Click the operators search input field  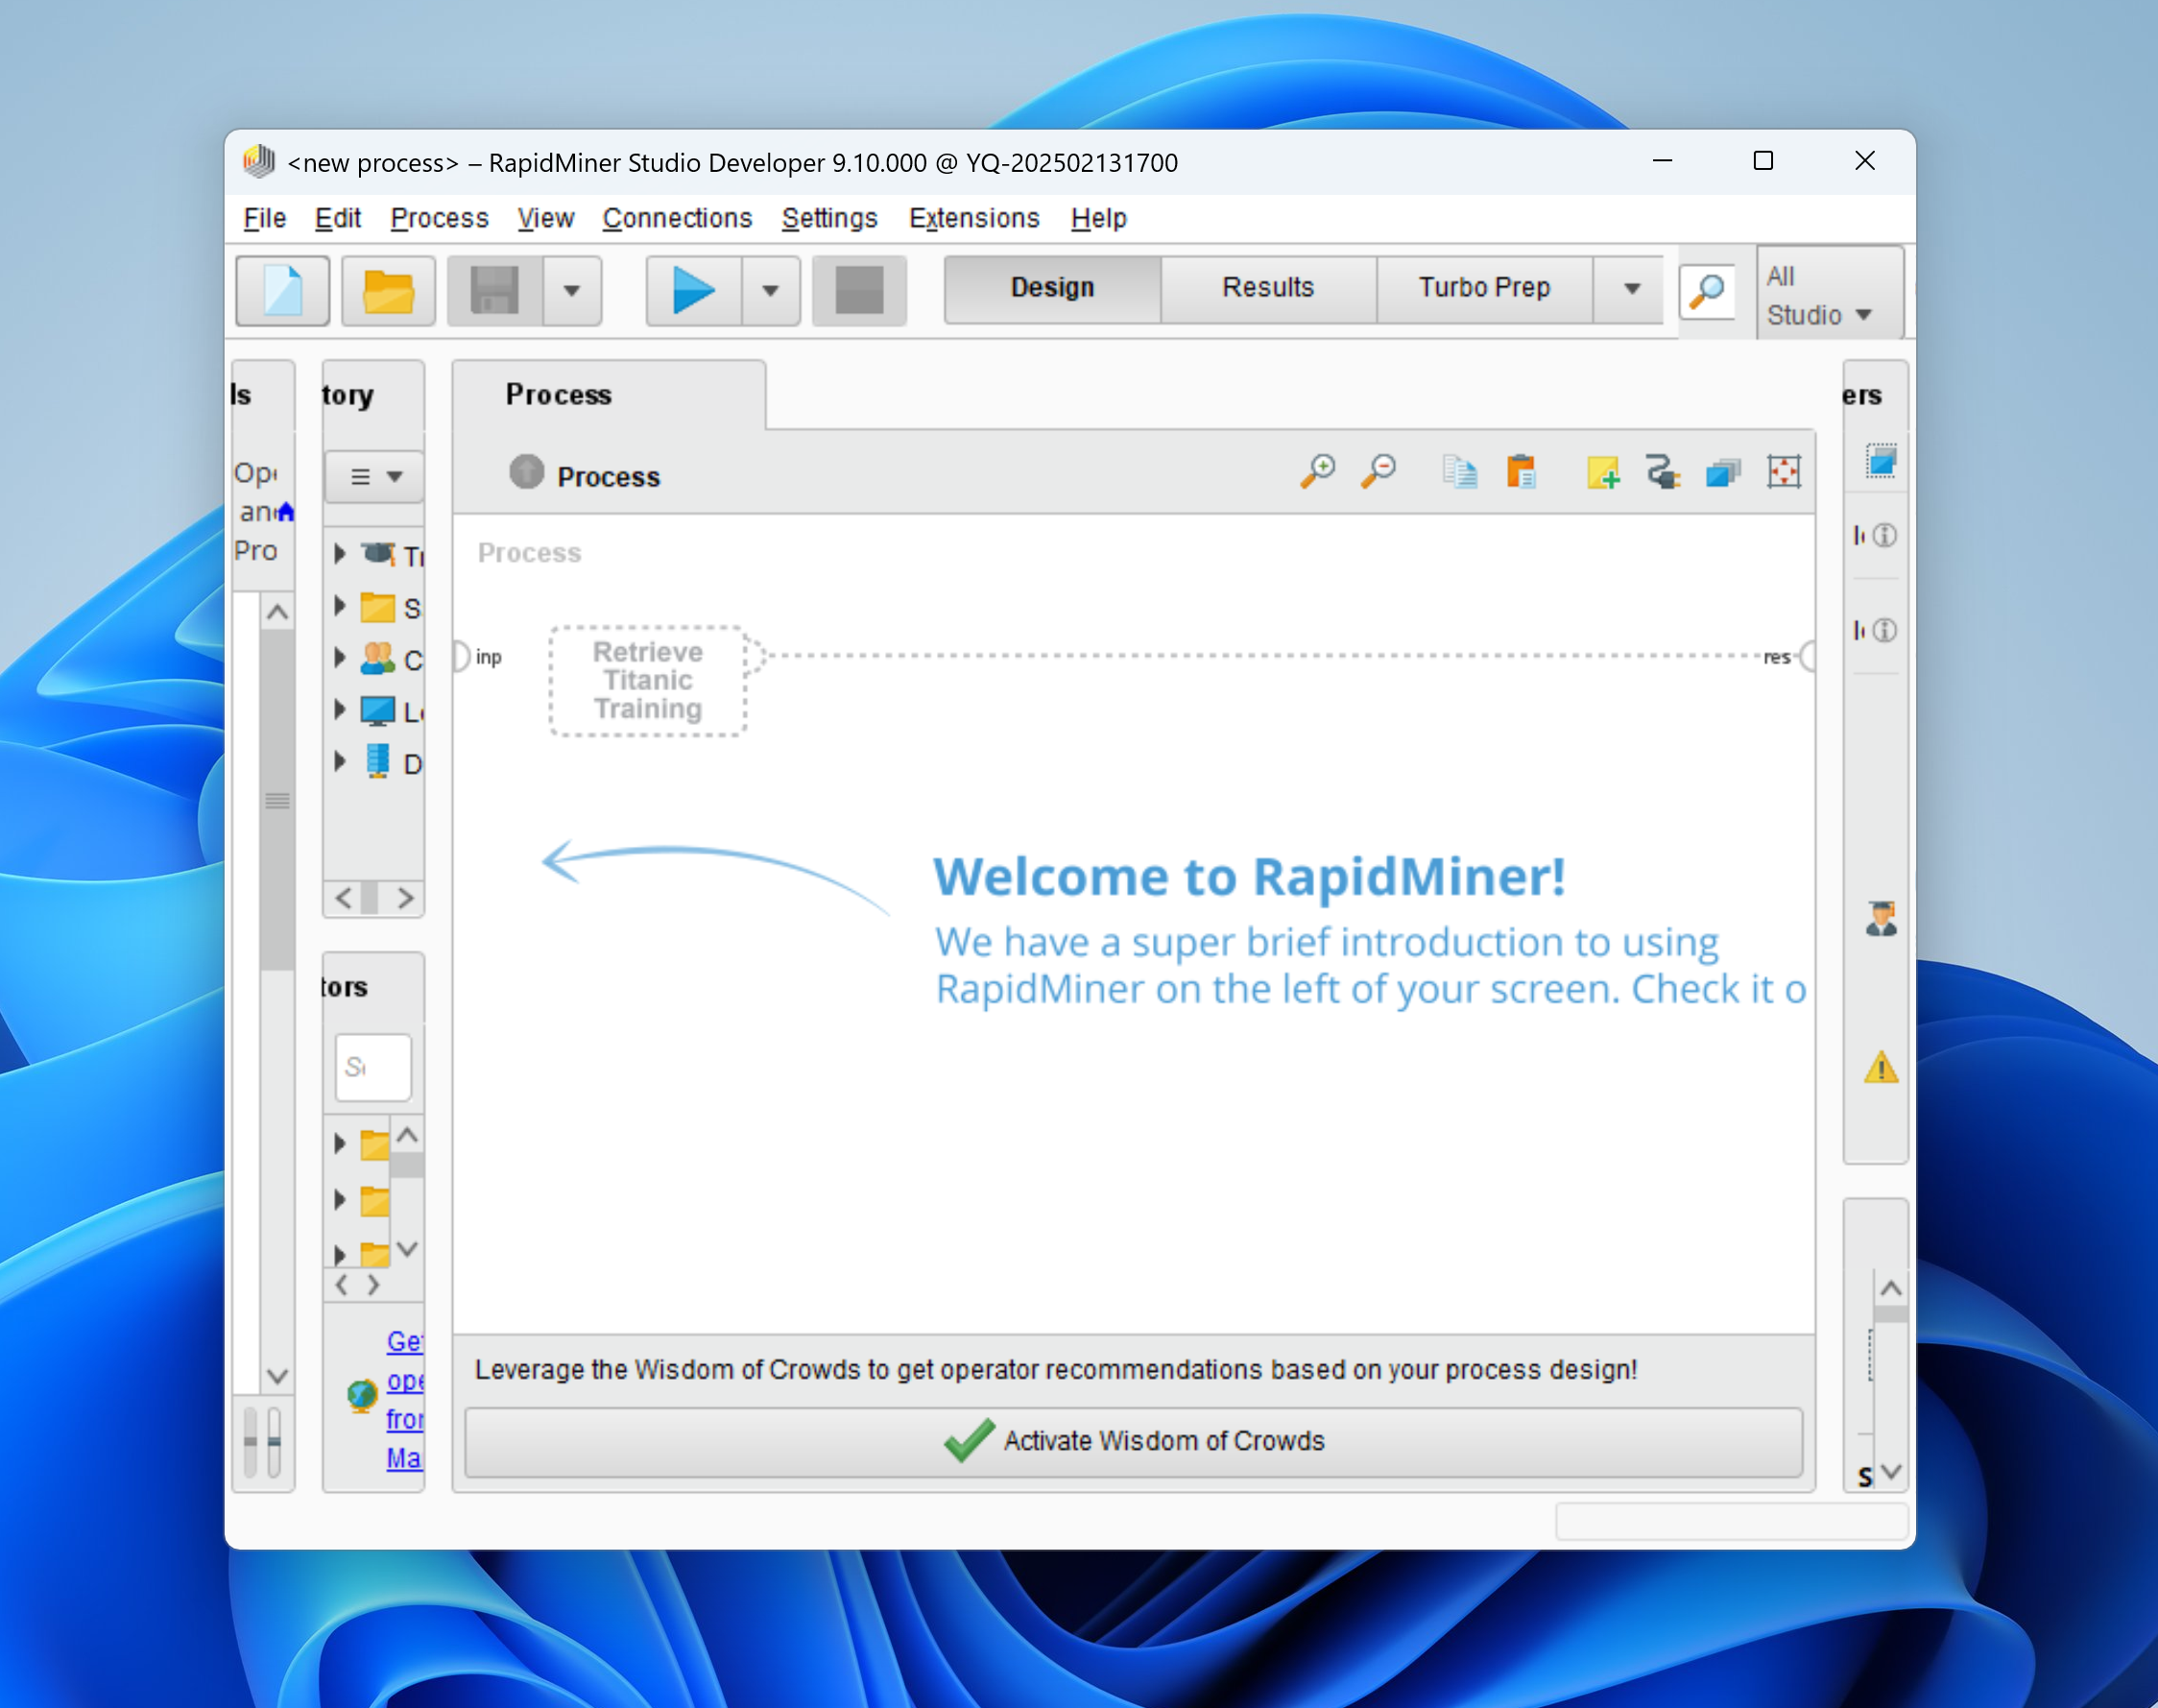click(x=373, y=1067)
